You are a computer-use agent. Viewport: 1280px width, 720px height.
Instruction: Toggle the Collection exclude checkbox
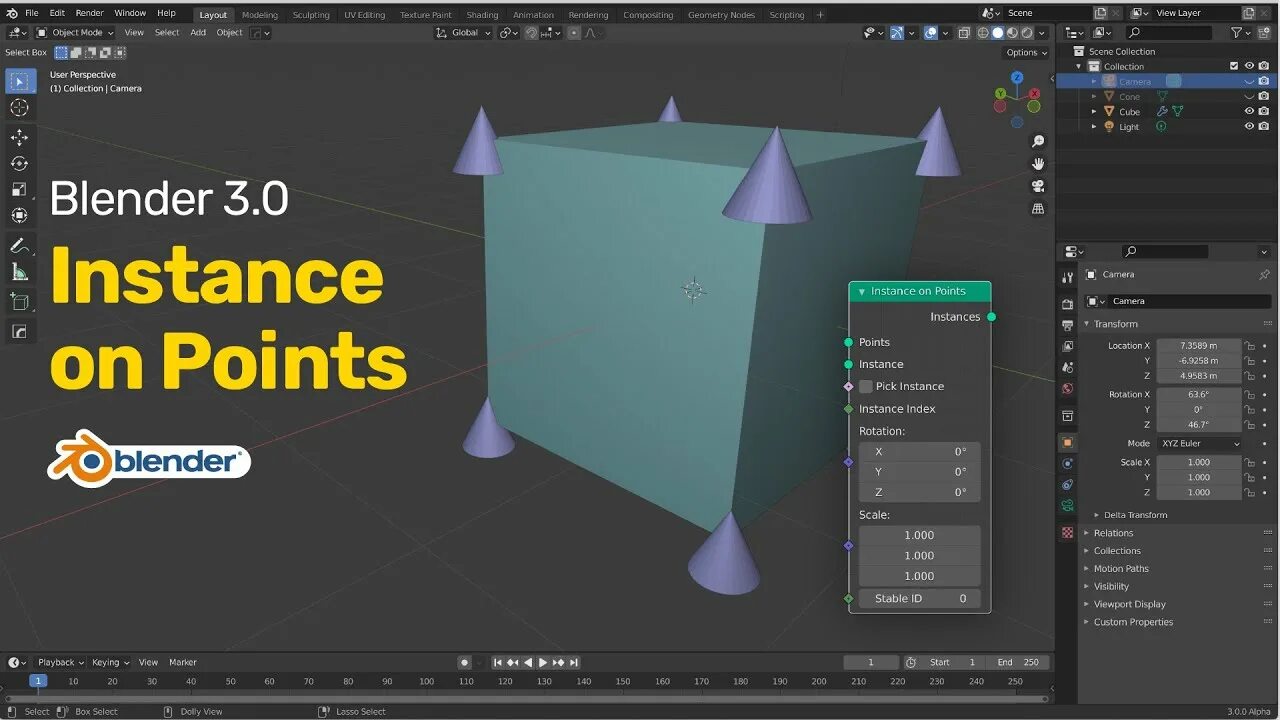click(1234, 66)
